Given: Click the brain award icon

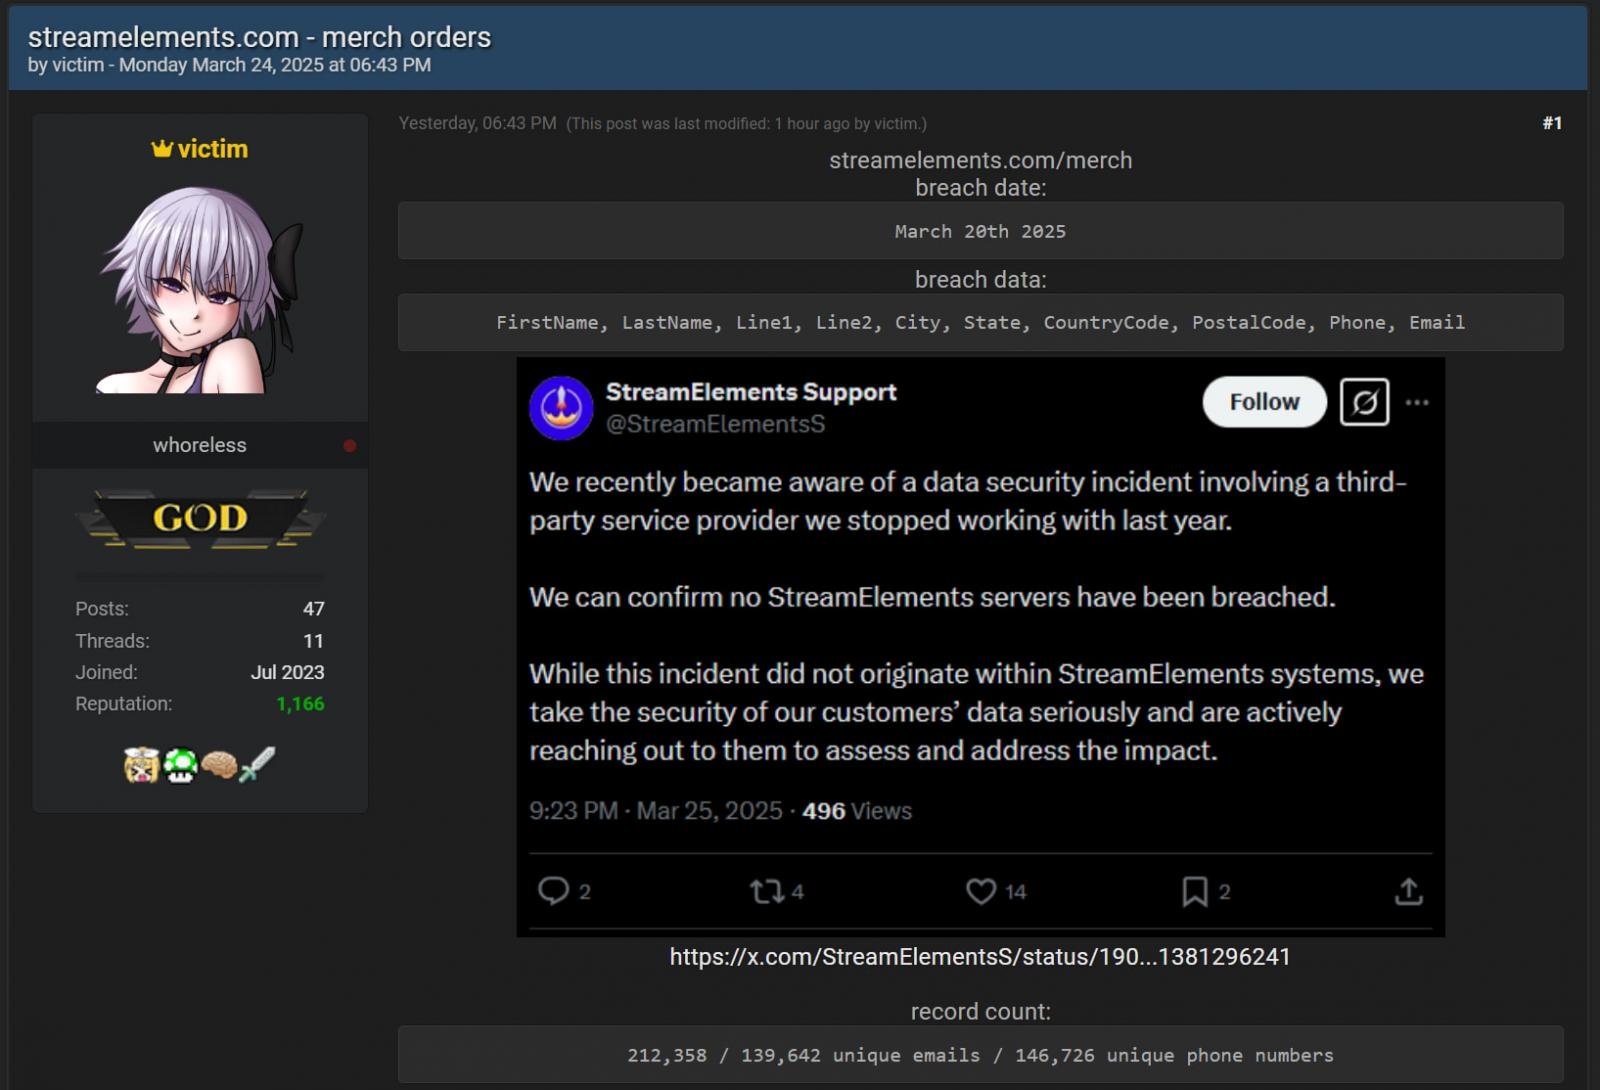Looking at the screenshot, I should click(x=219, y=765).
